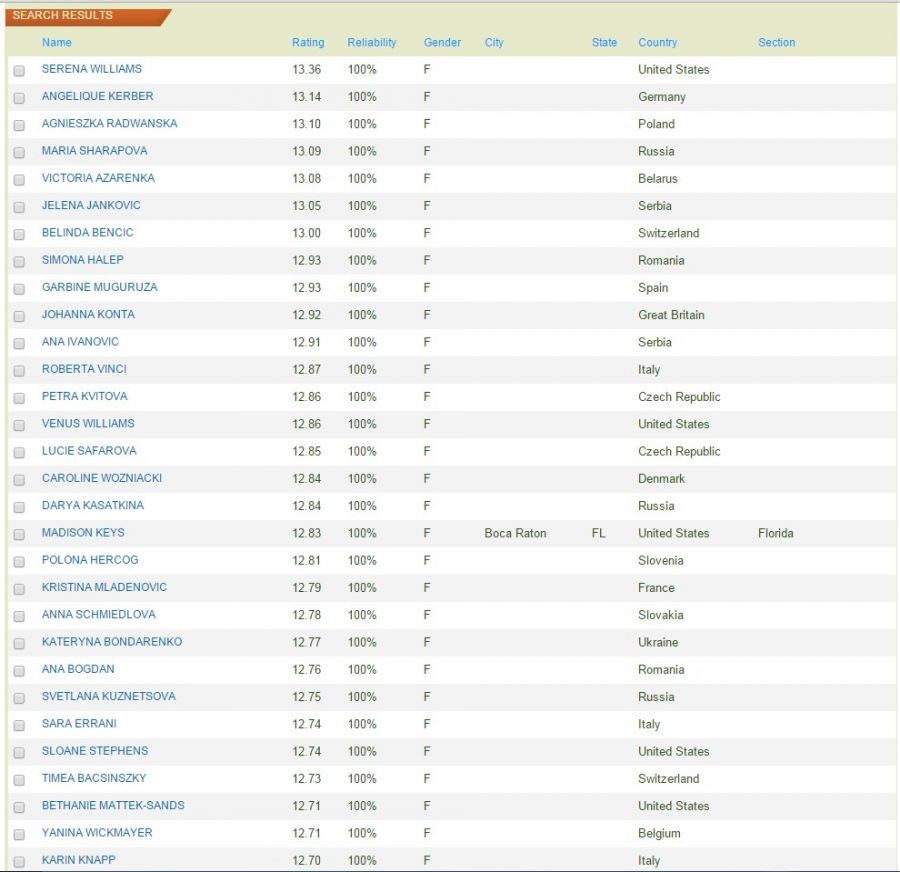Image resolution: width=900 pixels, height=872 pixels.
Task: Open ROBERTA VINCI player link
Action: tap(84, 369)
